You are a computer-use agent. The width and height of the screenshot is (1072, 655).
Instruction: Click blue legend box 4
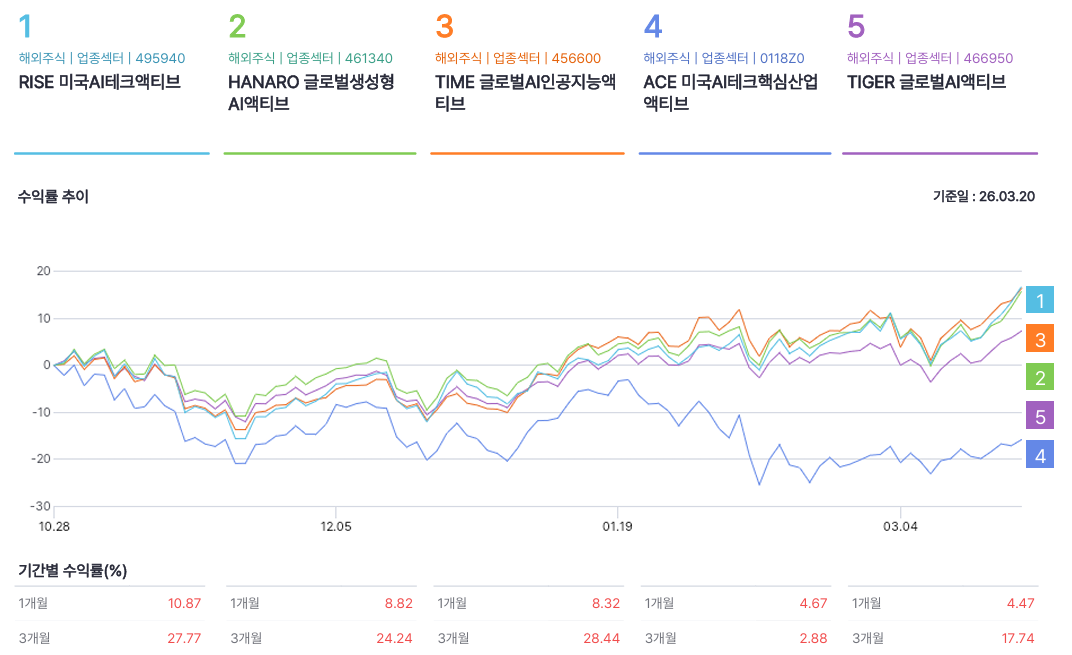pos(1040,455)
